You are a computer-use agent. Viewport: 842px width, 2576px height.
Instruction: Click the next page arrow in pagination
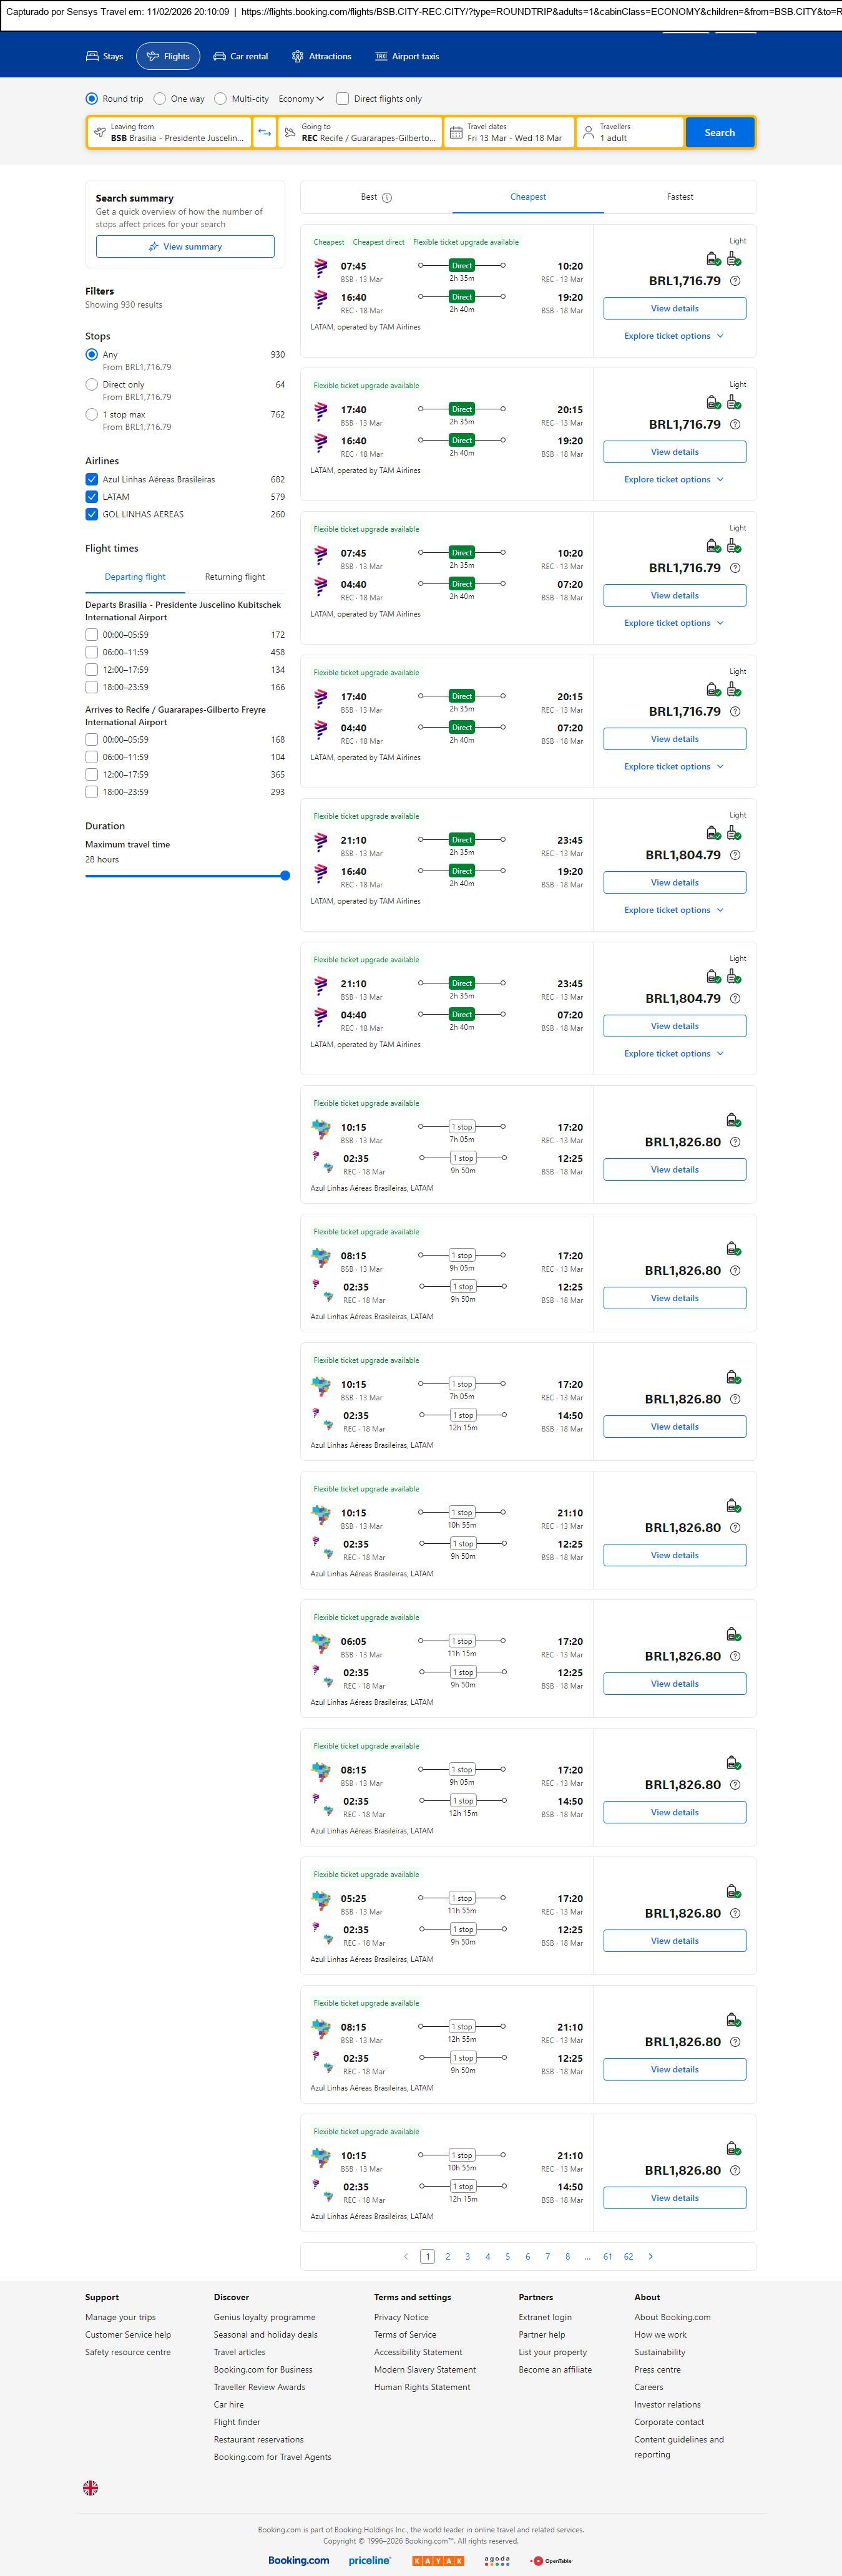651,2256
